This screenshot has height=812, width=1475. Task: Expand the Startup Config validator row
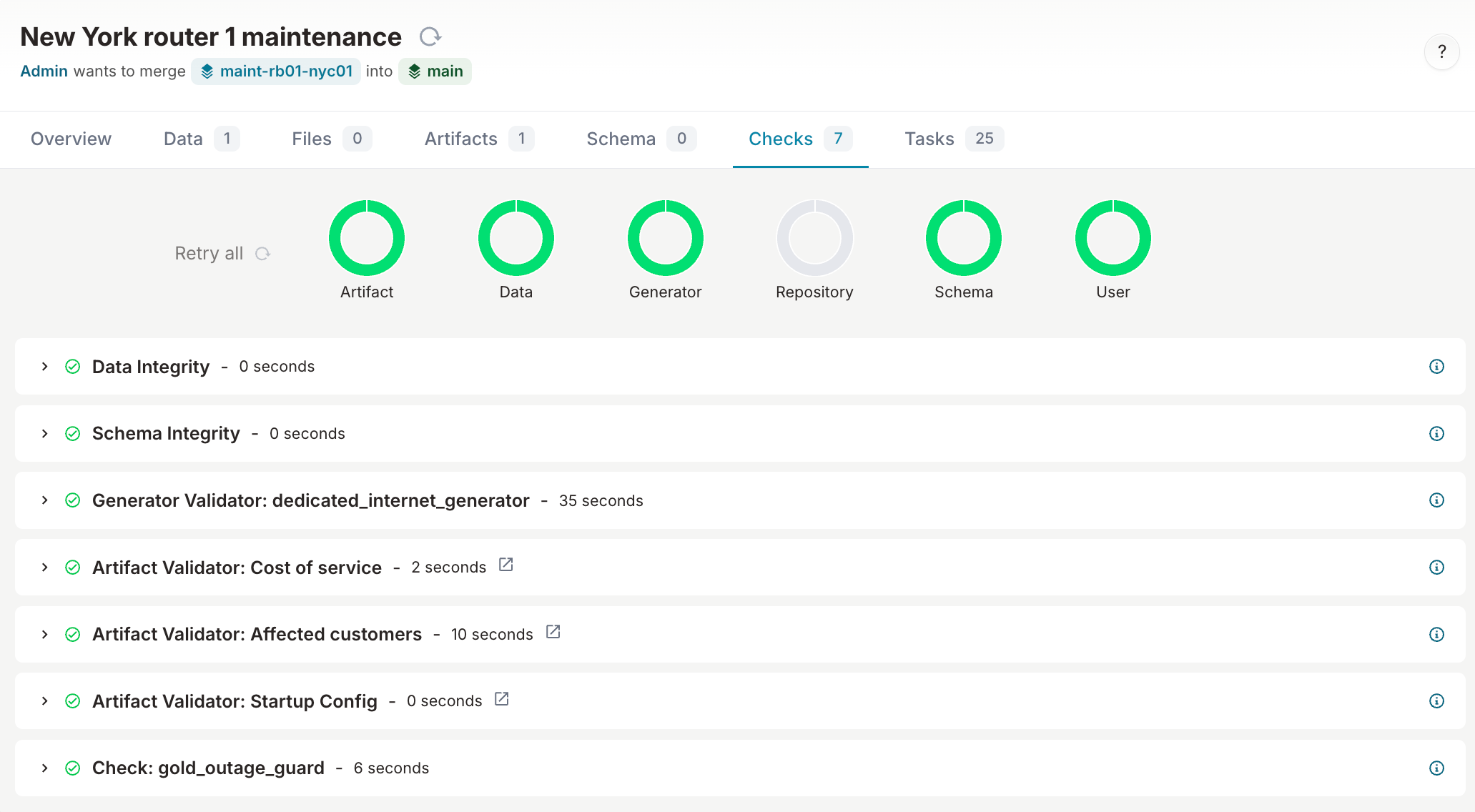click(45, 701)
